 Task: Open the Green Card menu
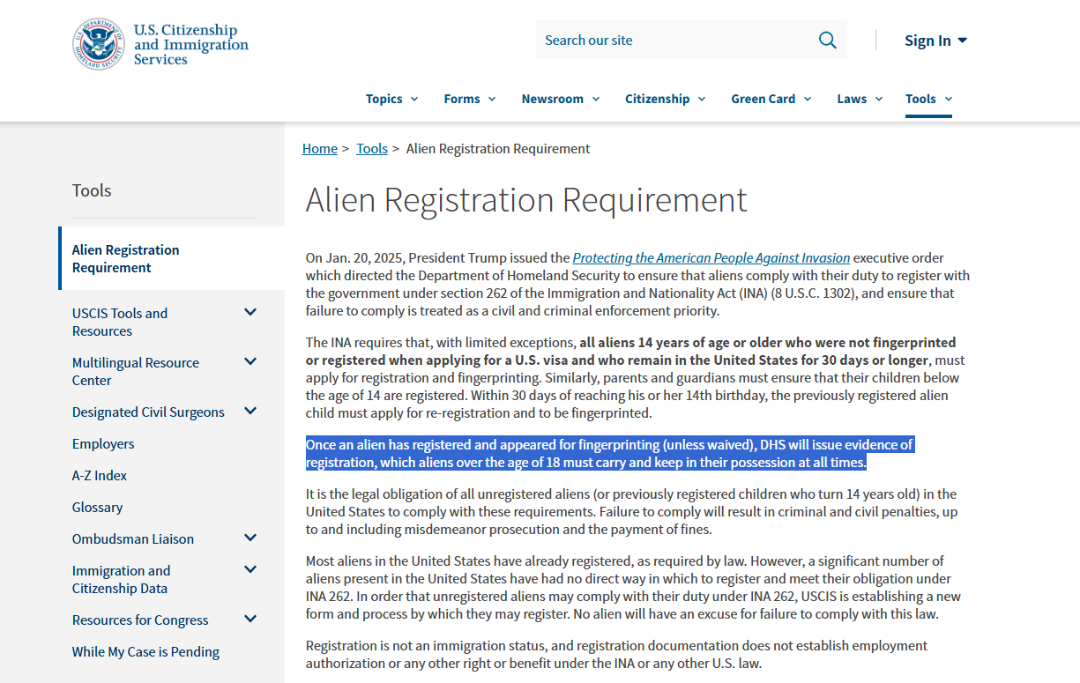[771, 99]
